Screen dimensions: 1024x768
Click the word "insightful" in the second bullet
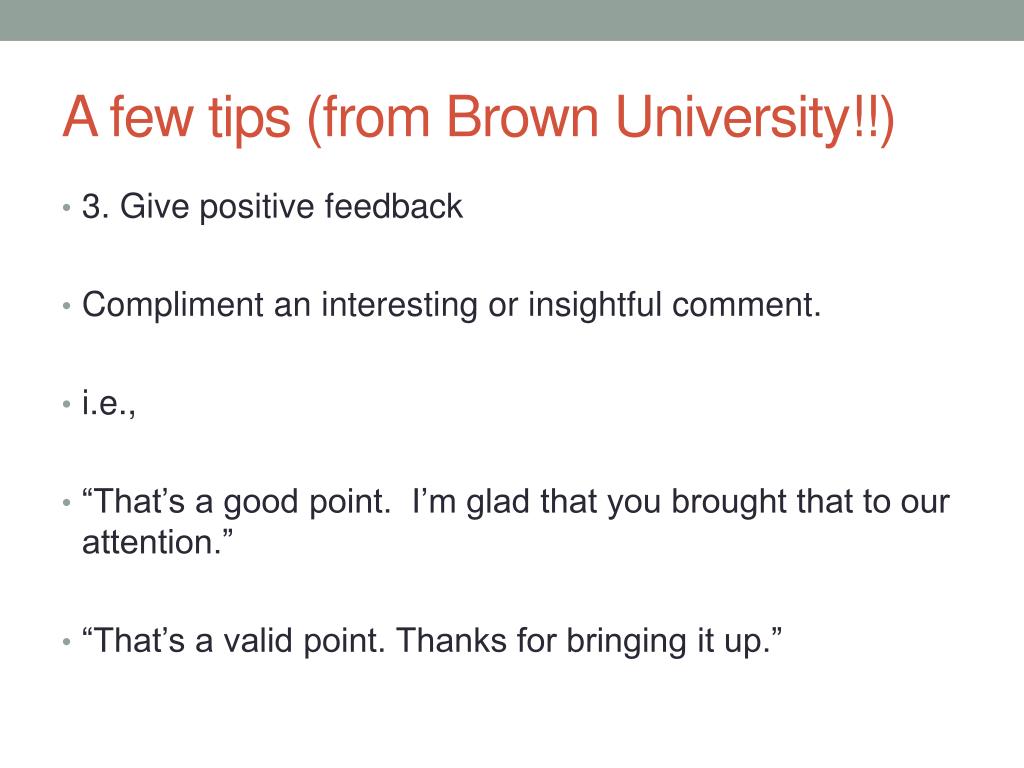[x=595, y=306]
